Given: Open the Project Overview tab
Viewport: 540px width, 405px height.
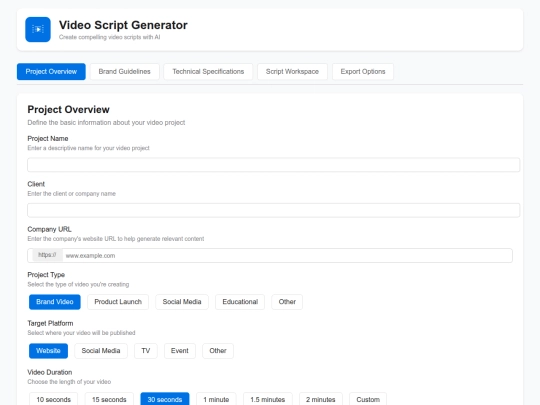Looking at the screenshot, I should [51, 72].
